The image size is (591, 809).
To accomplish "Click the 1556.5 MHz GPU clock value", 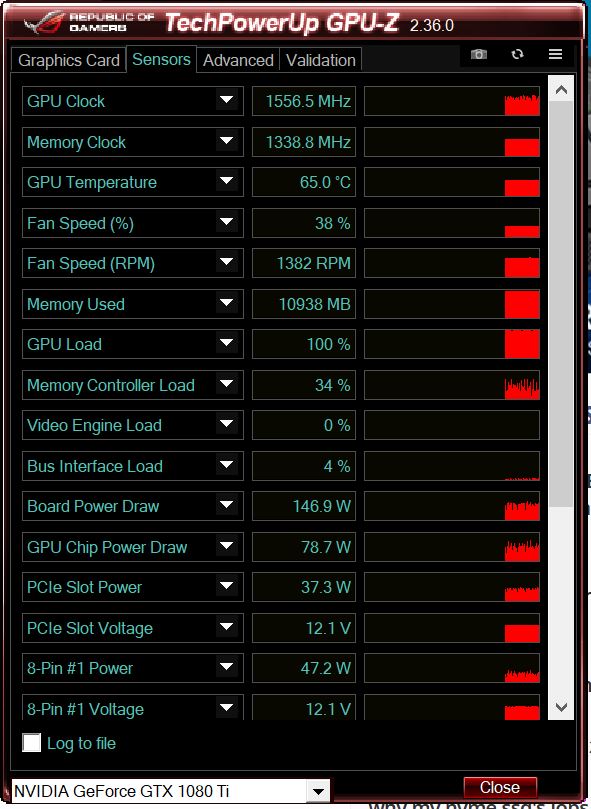I will [x=304, y=101].
